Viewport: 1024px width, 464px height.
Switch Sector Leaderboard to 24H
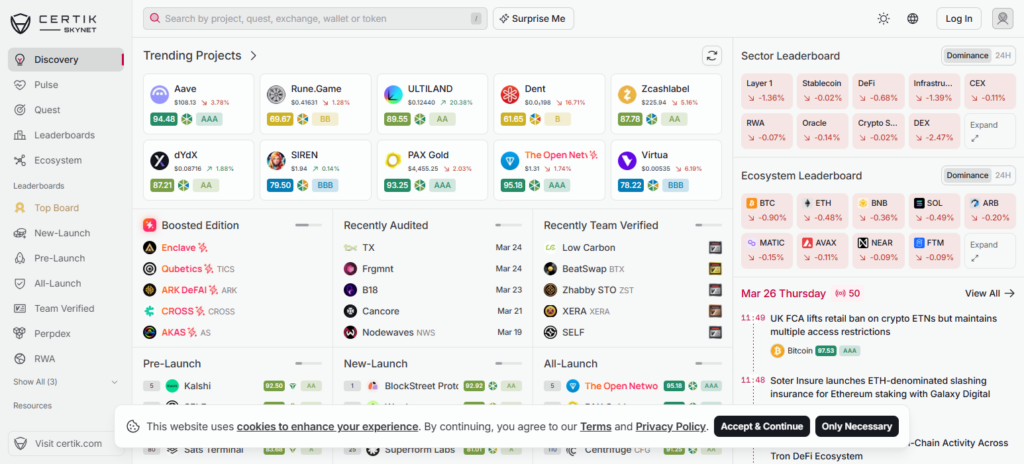(1002, 56)
